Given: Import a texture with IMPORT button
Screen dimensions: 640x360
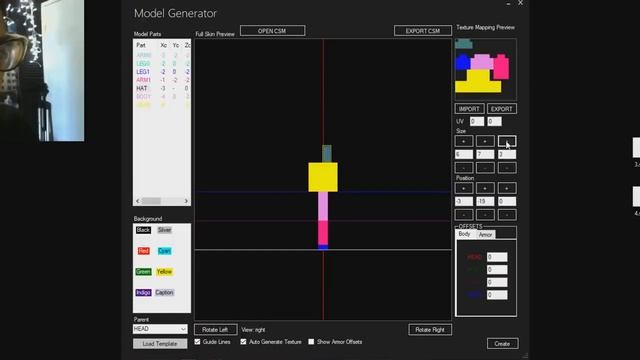Looking at the screenshot, I should coord(469,109).
